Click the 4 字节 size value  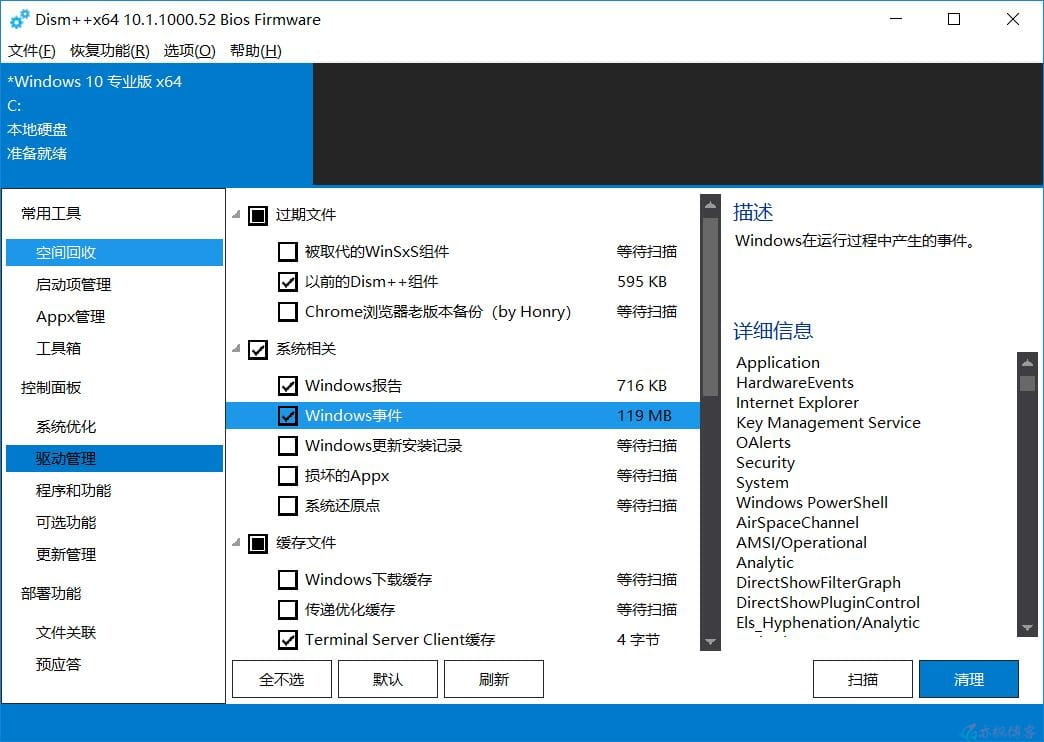[638, 639]
